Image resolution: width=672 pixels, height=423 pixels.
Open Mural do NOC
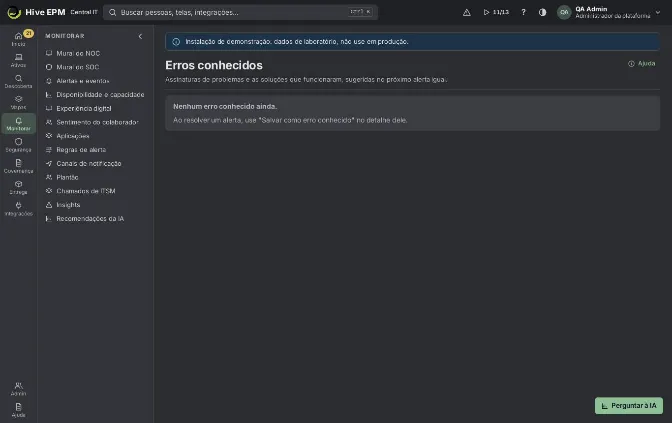click(95, 54)
